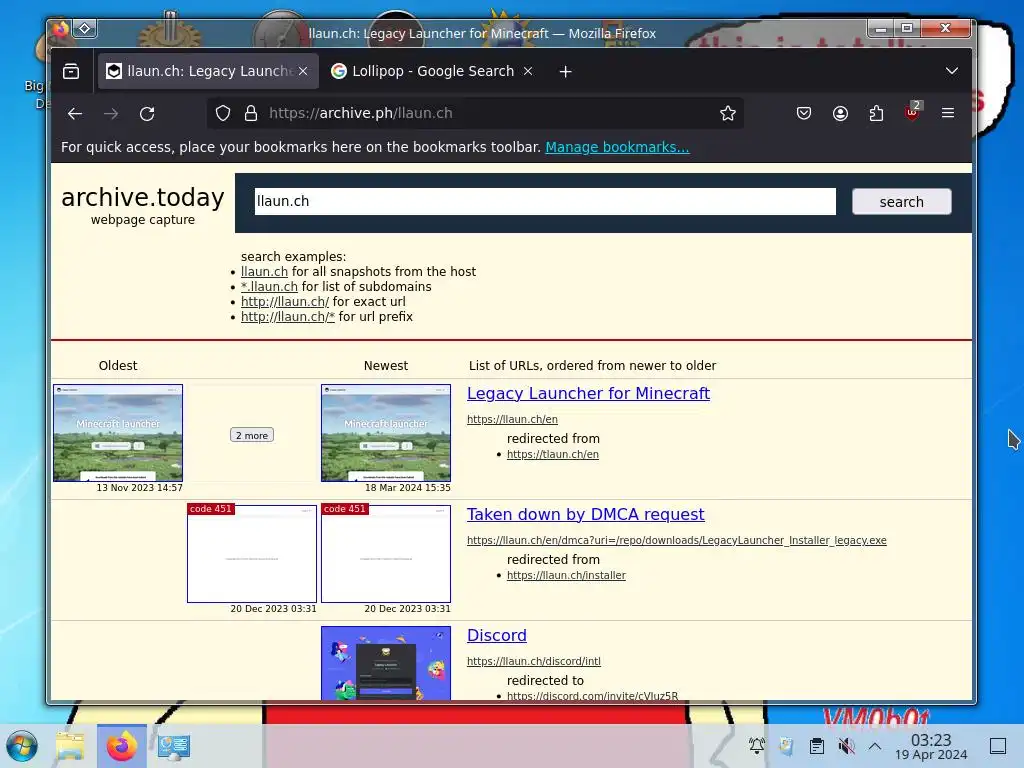The width and height of the screenshot is (1024, 768).
Task: Expand the list all tabs chevron
Action: (952, 71)
